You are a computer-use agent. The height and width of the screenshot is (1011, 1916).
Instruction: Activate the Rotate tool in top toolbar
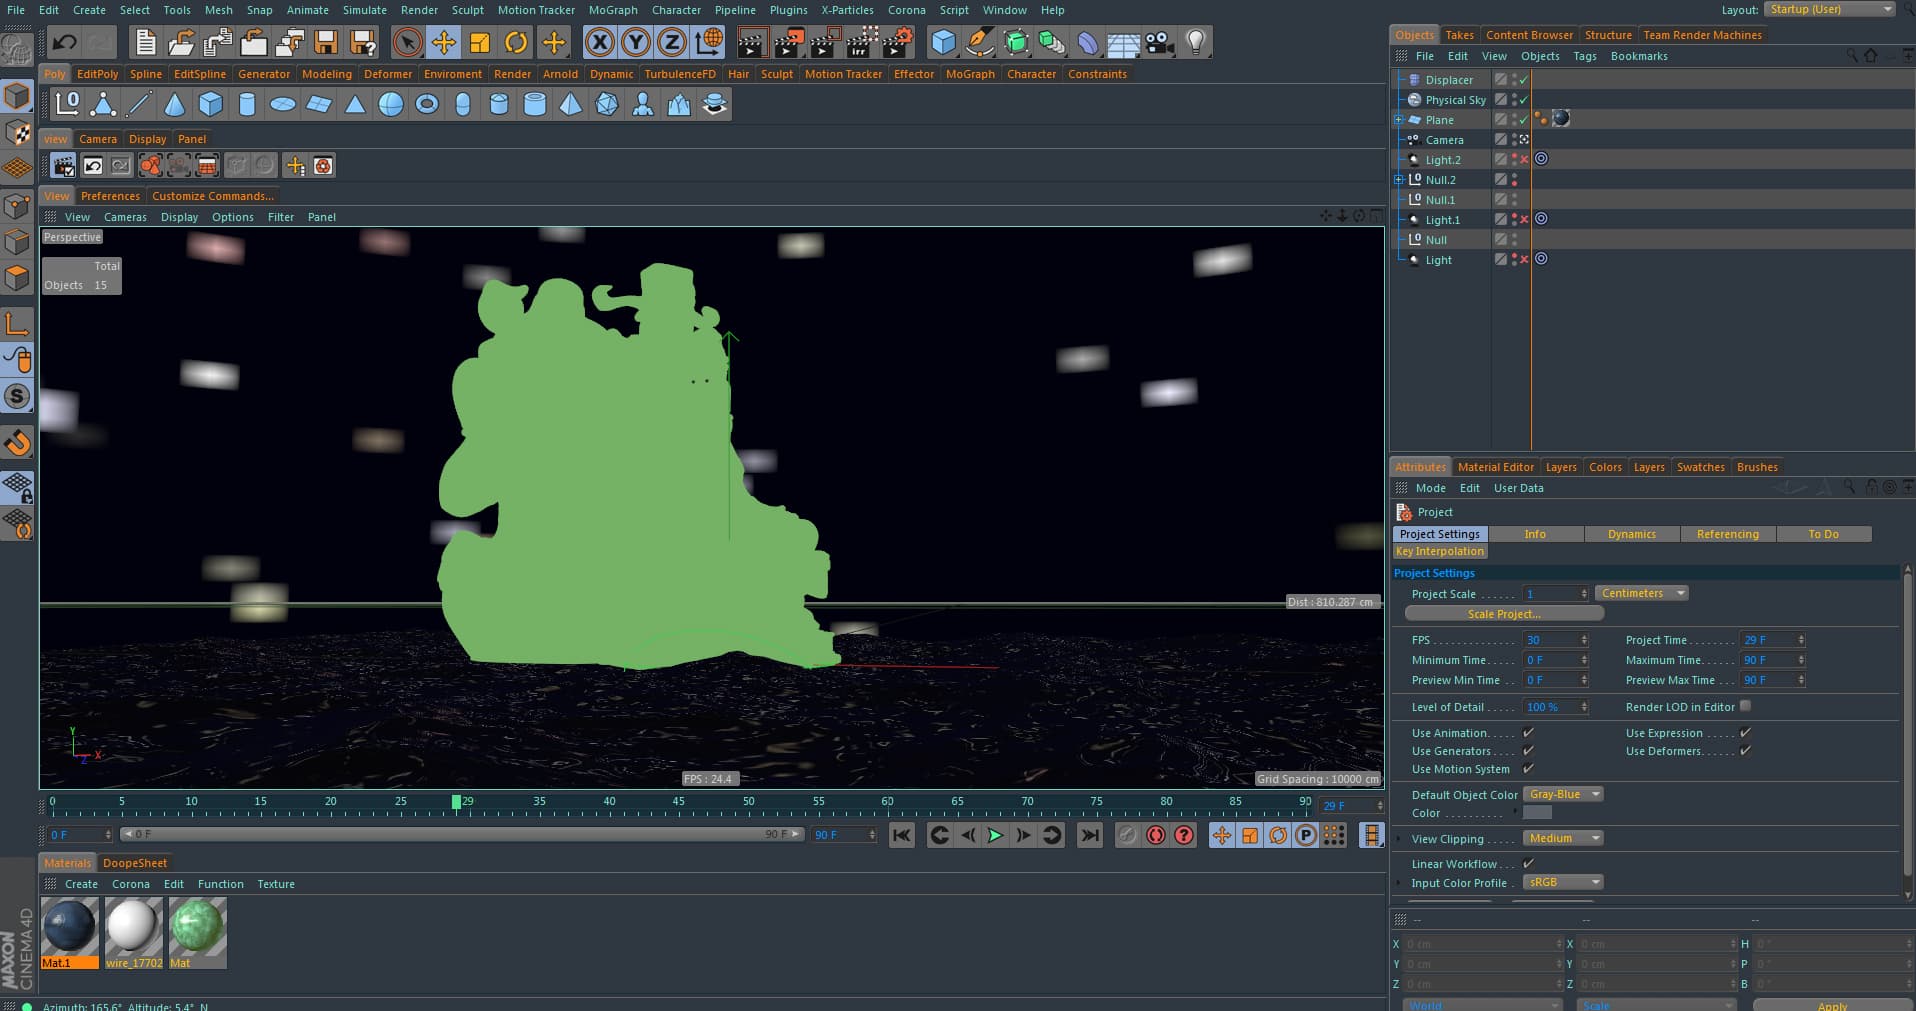click(516, 42)
